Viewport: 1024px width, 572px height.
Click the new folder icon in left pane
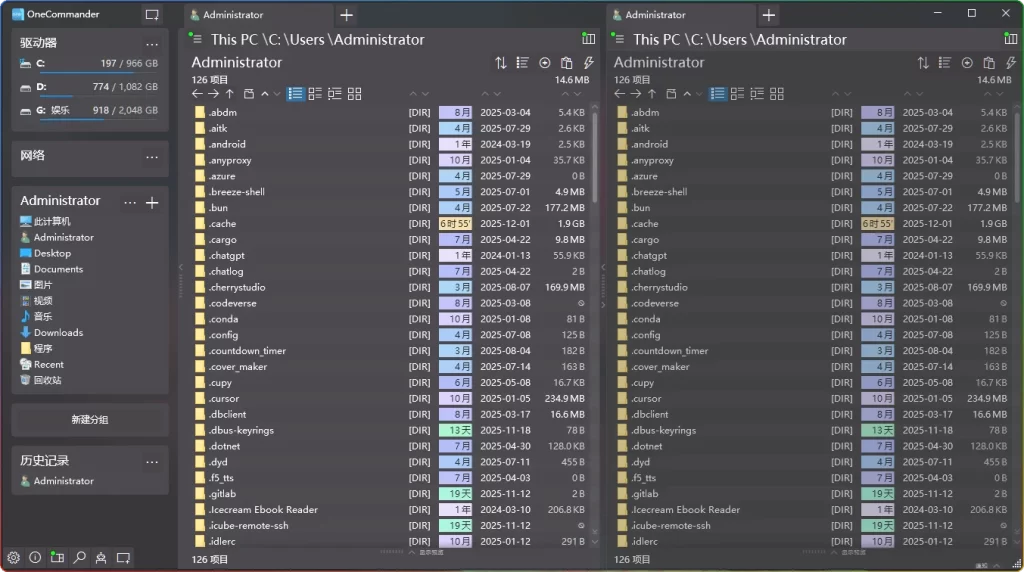pos(249,94)
